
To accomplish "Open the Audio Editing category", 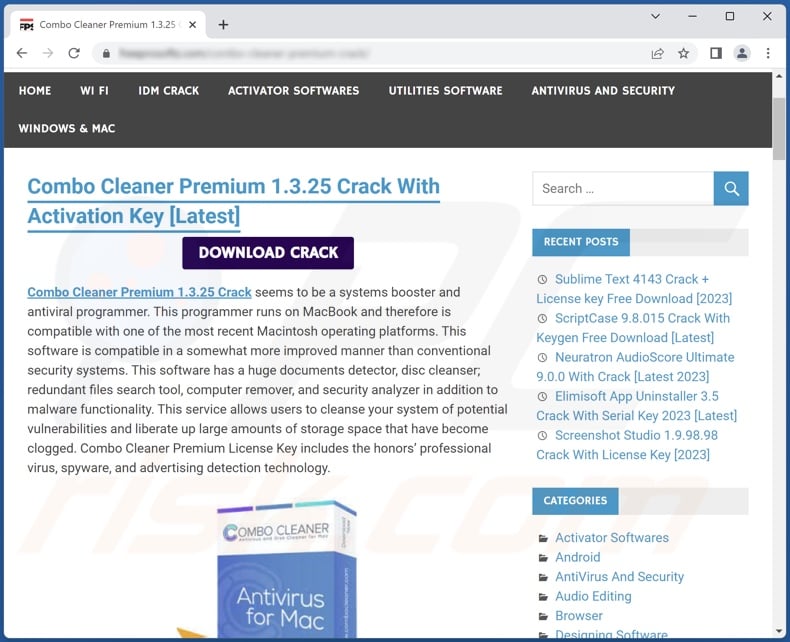I will 593,597.
